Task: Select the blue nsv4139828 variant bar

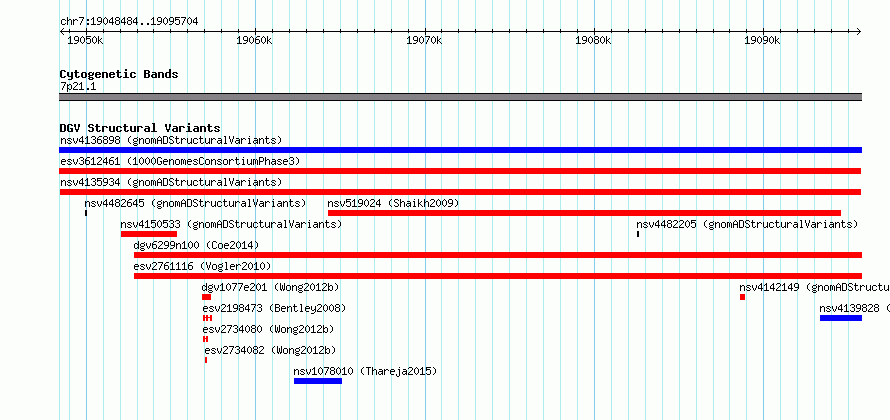Action: pyautogui.click(x=841, y=318)
